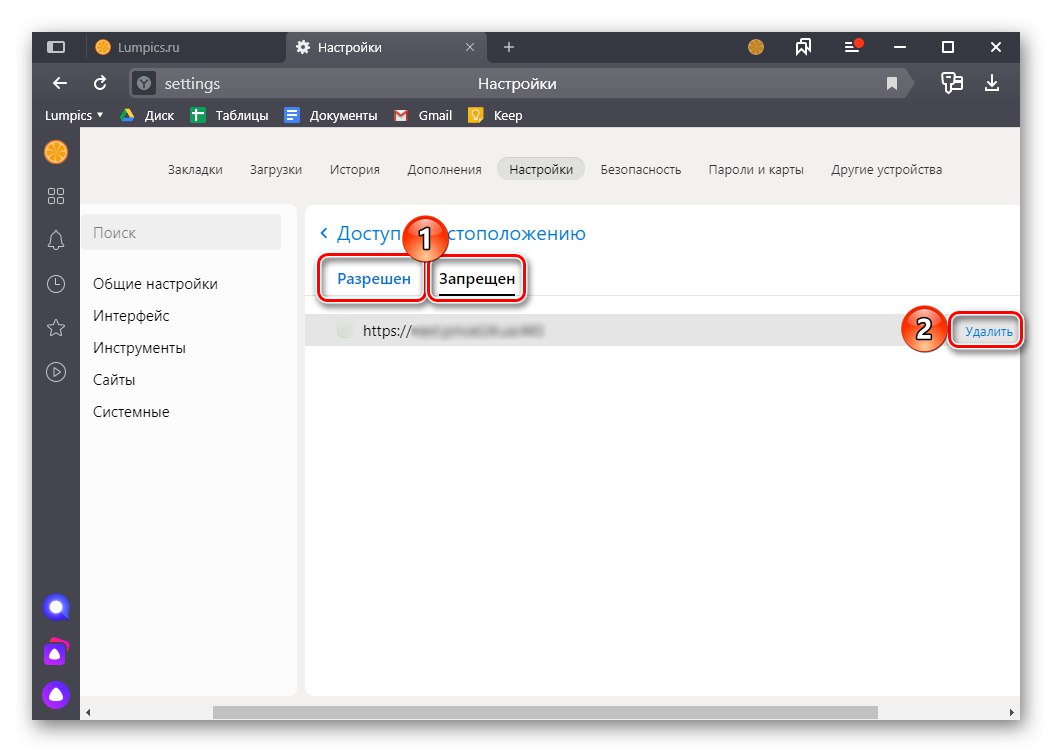Open the Tableau grid icon in sidebar
The image size is (1052, 752).
click(x=56, y=196)
